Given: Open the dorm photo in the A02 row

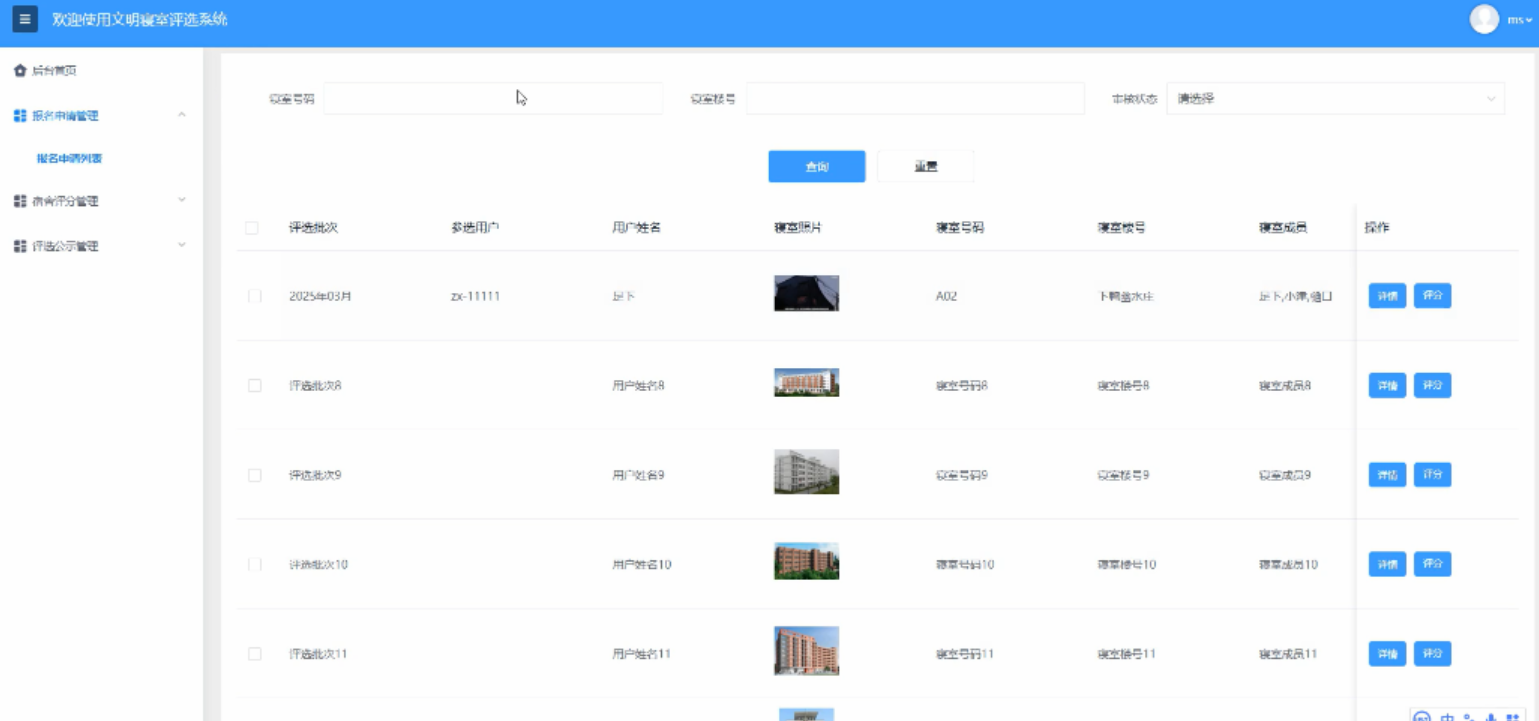Looking at the screenshot, I should (x=806, y=294).
